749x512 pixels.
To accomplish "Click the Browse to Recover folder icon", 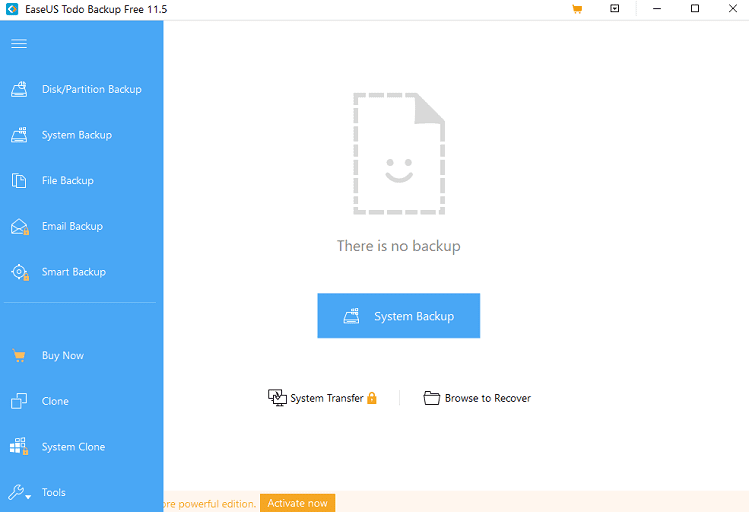I will (431, 398).
